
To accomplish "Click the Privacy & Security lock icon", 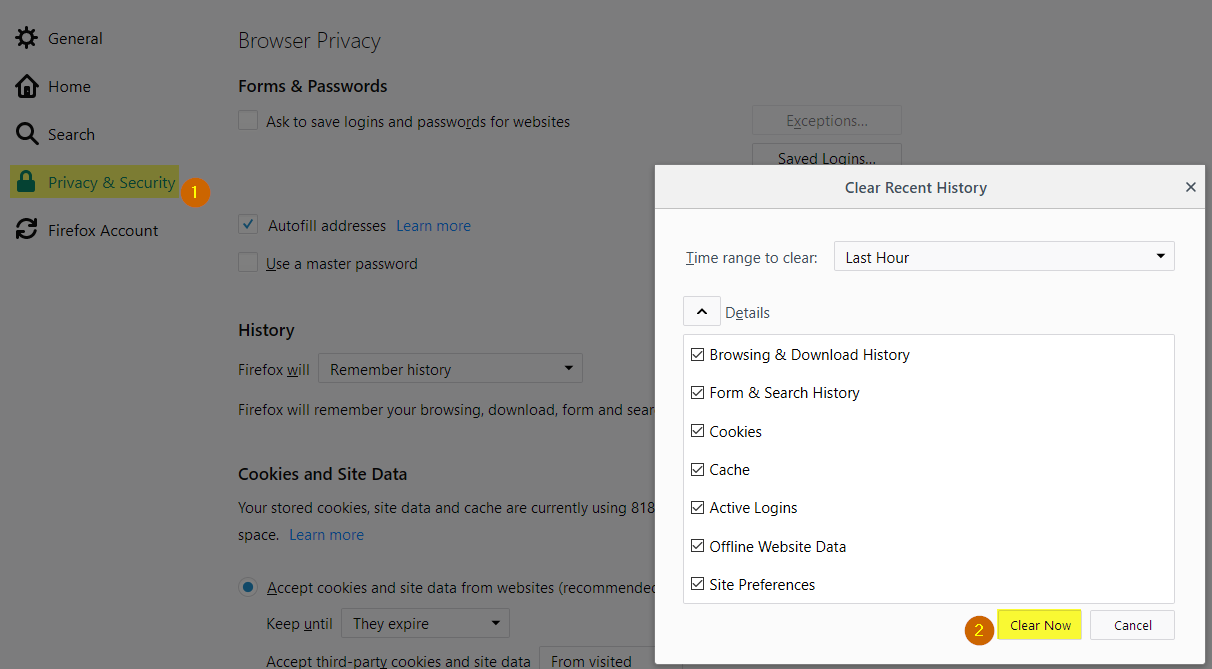I will 27,182.
